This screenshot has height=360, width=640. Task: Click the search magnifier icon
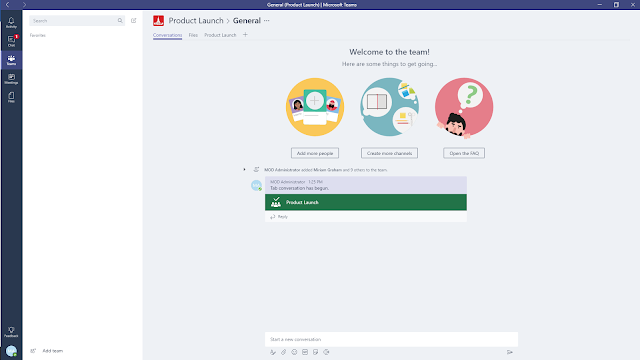coord(120,20)
